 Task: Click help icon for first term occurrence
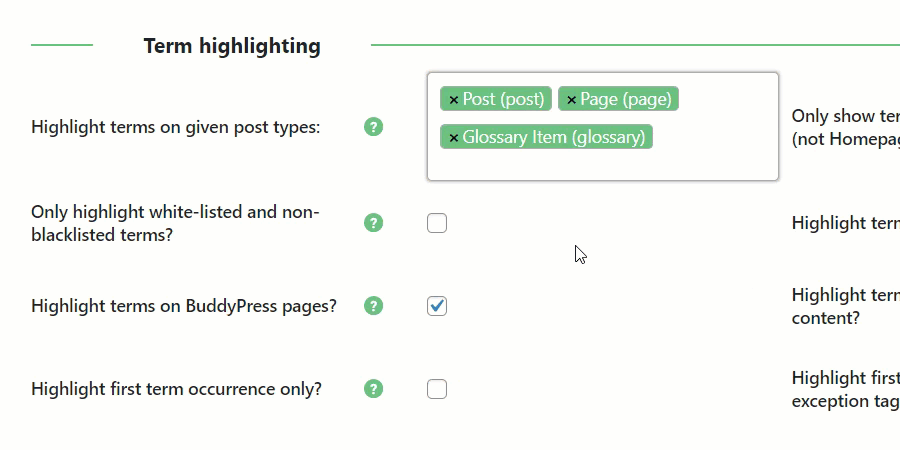coord(373,389)
